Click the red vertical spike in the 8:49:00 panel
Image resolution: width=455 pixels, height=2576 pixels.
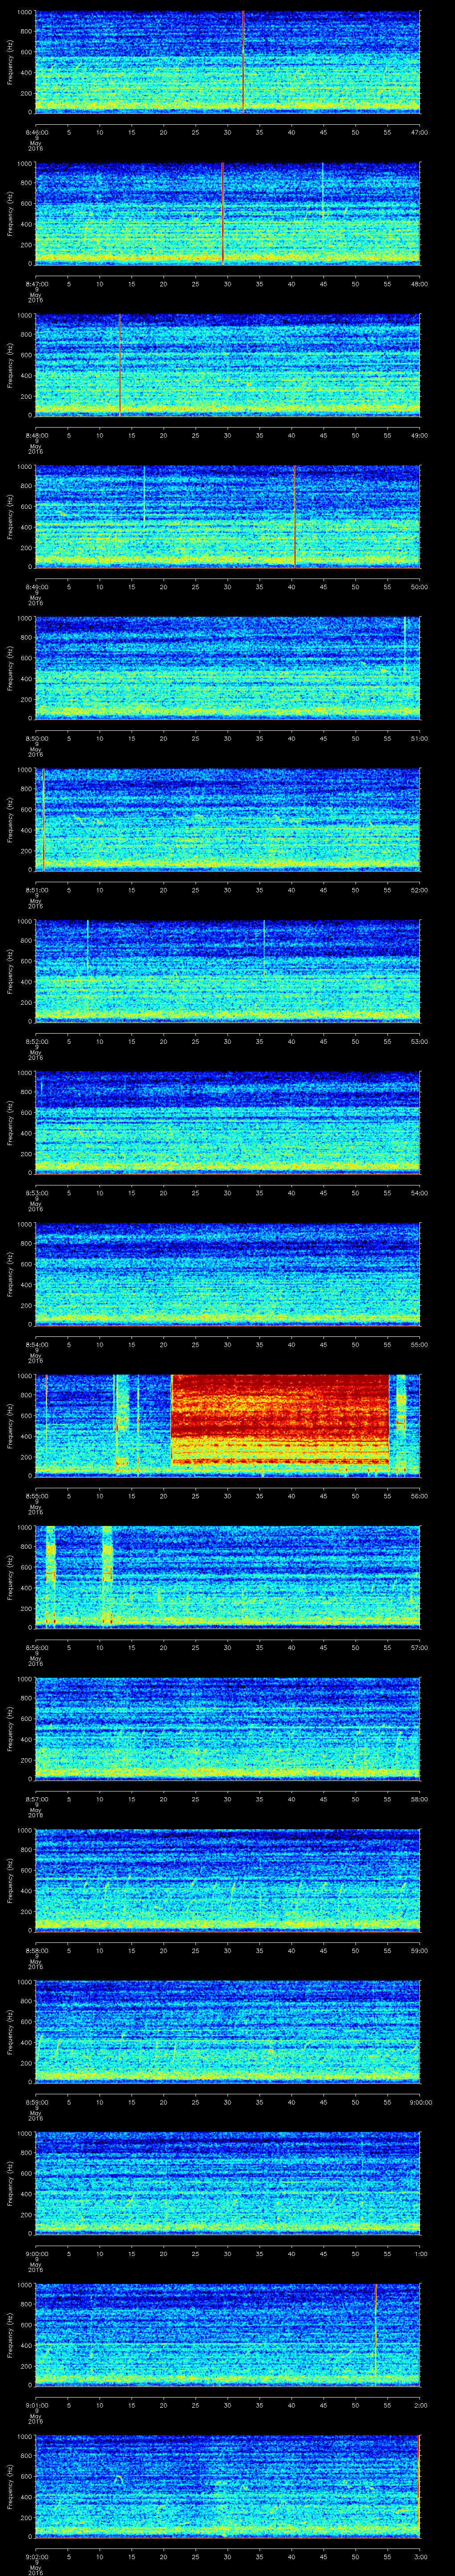pyautogui.click(x=295, y=516)
